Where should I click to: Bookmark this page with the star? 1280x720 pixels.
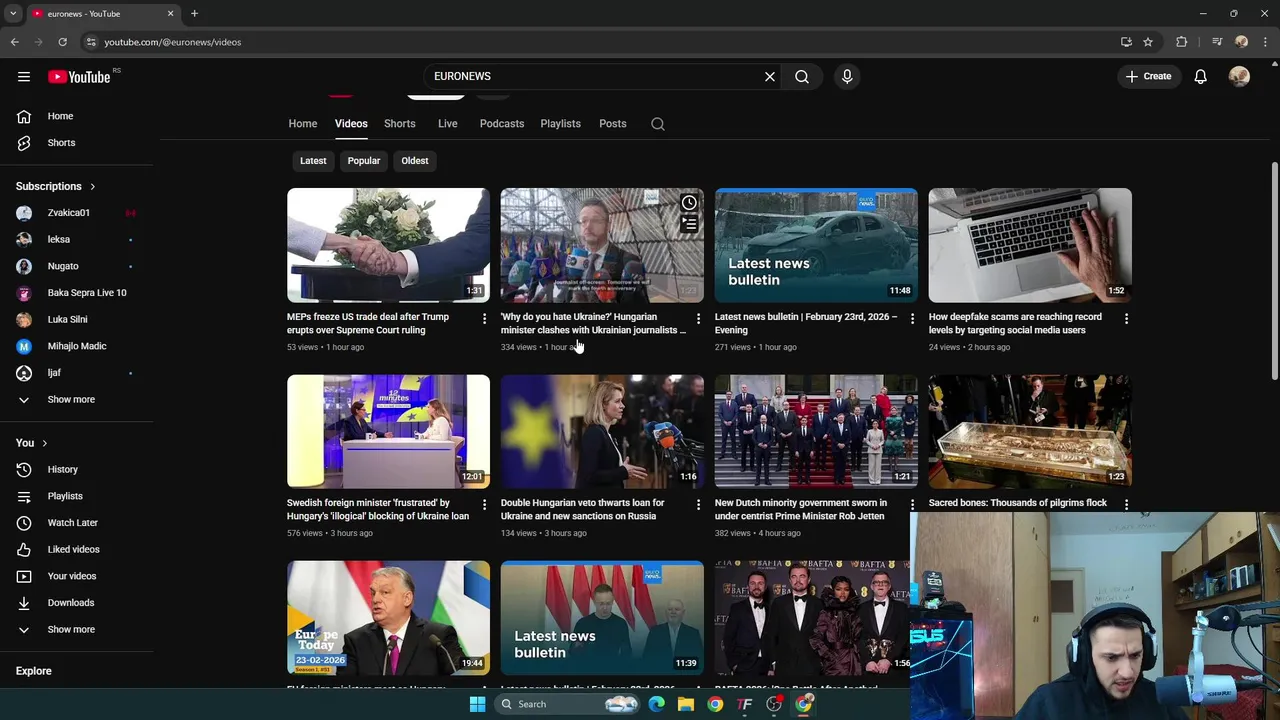point(1148,42)
